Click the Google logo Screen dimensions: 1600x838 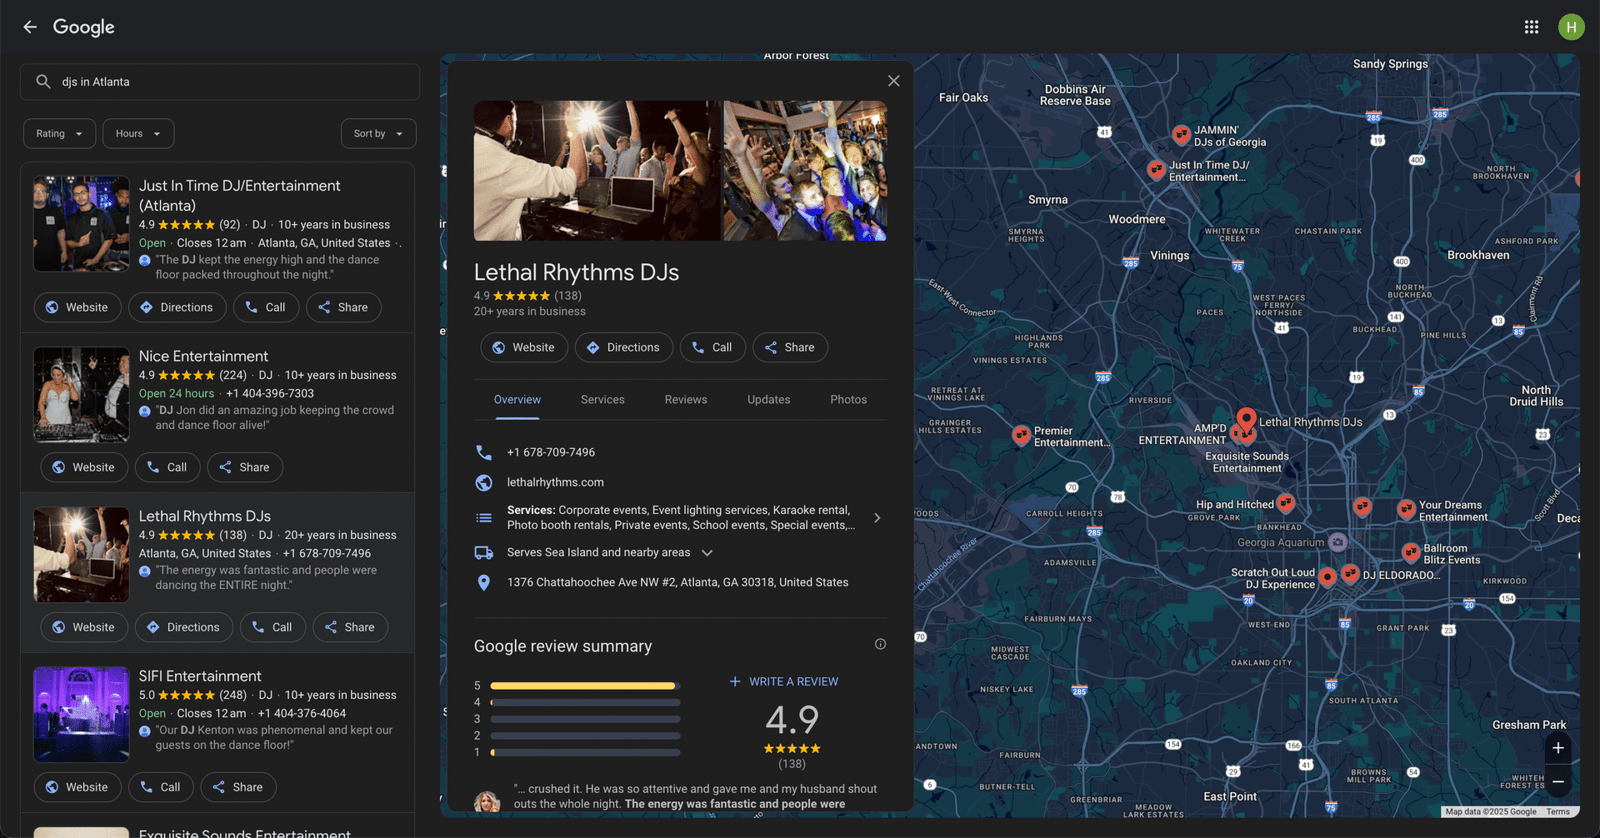(84, 27)
